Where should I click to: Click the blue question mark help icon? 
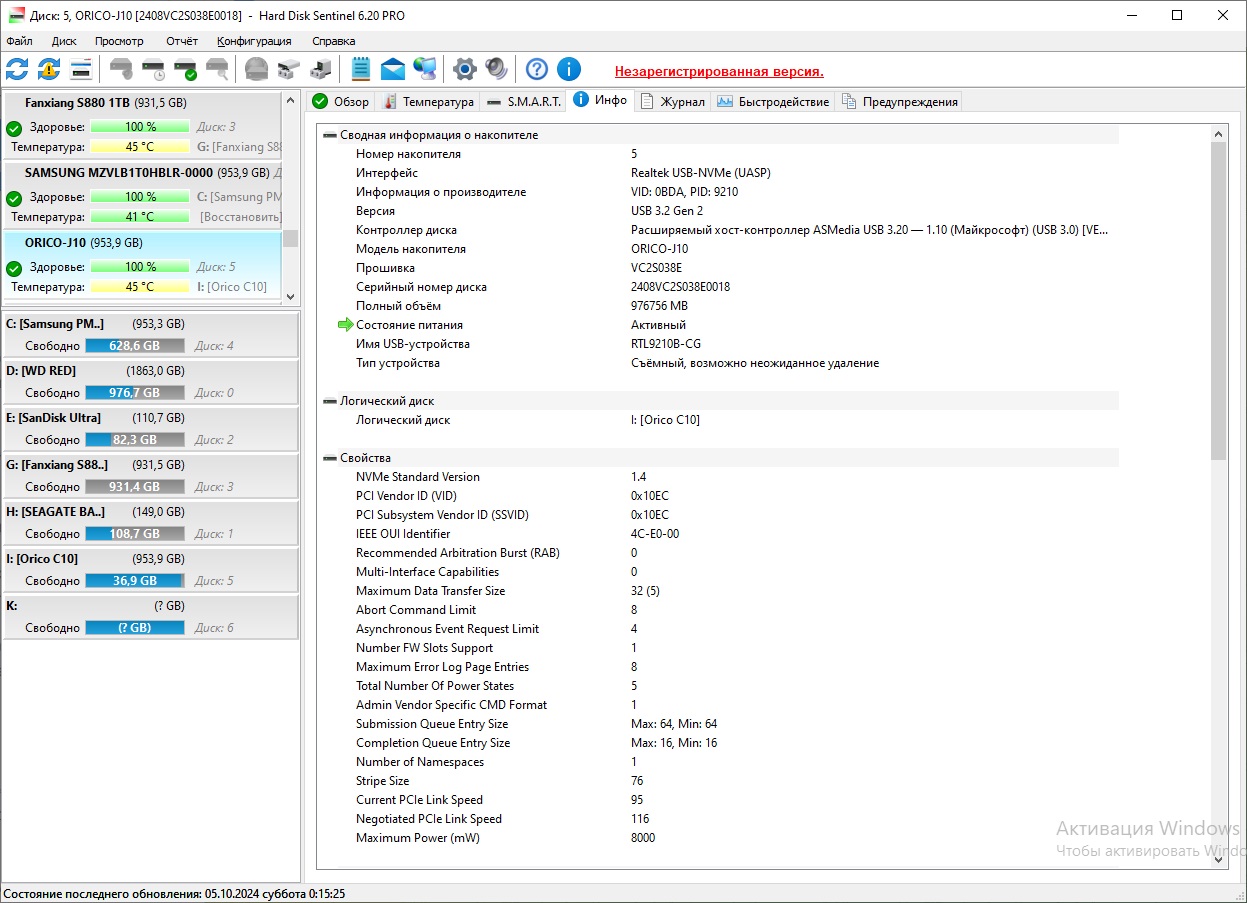click(x=537, y=69)
